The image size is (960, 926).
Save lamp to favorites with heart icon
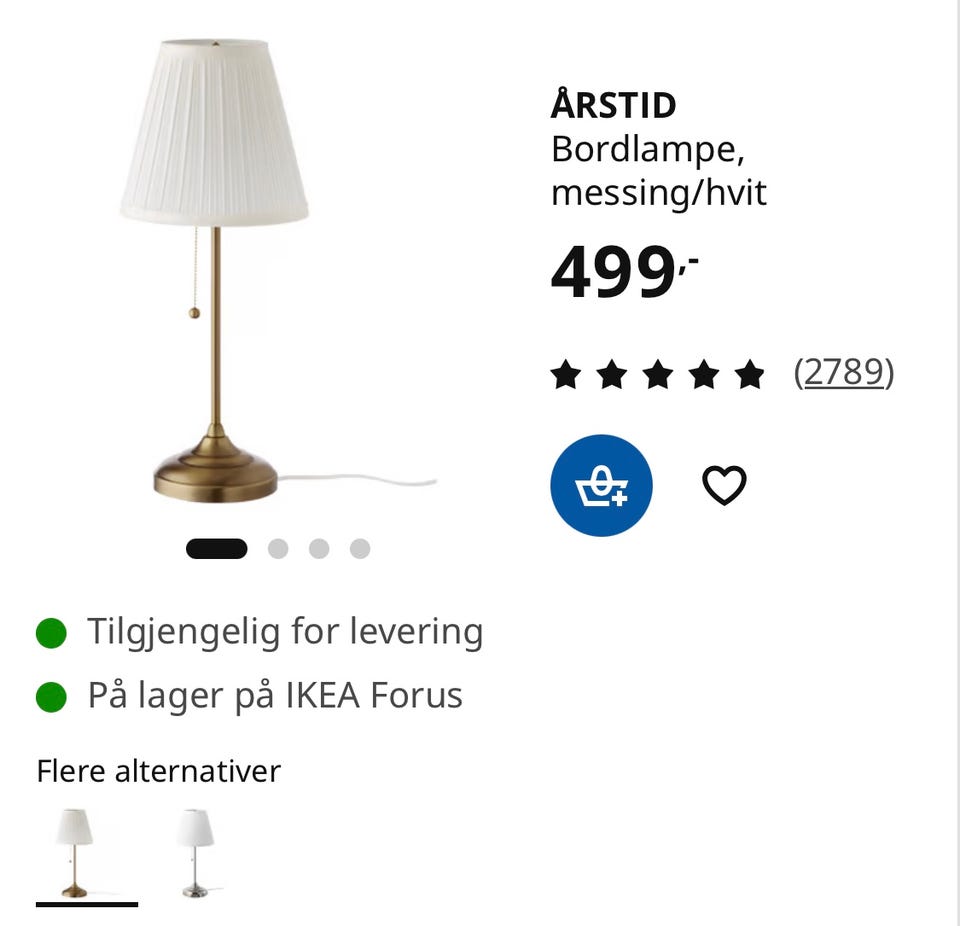(724, 485)
